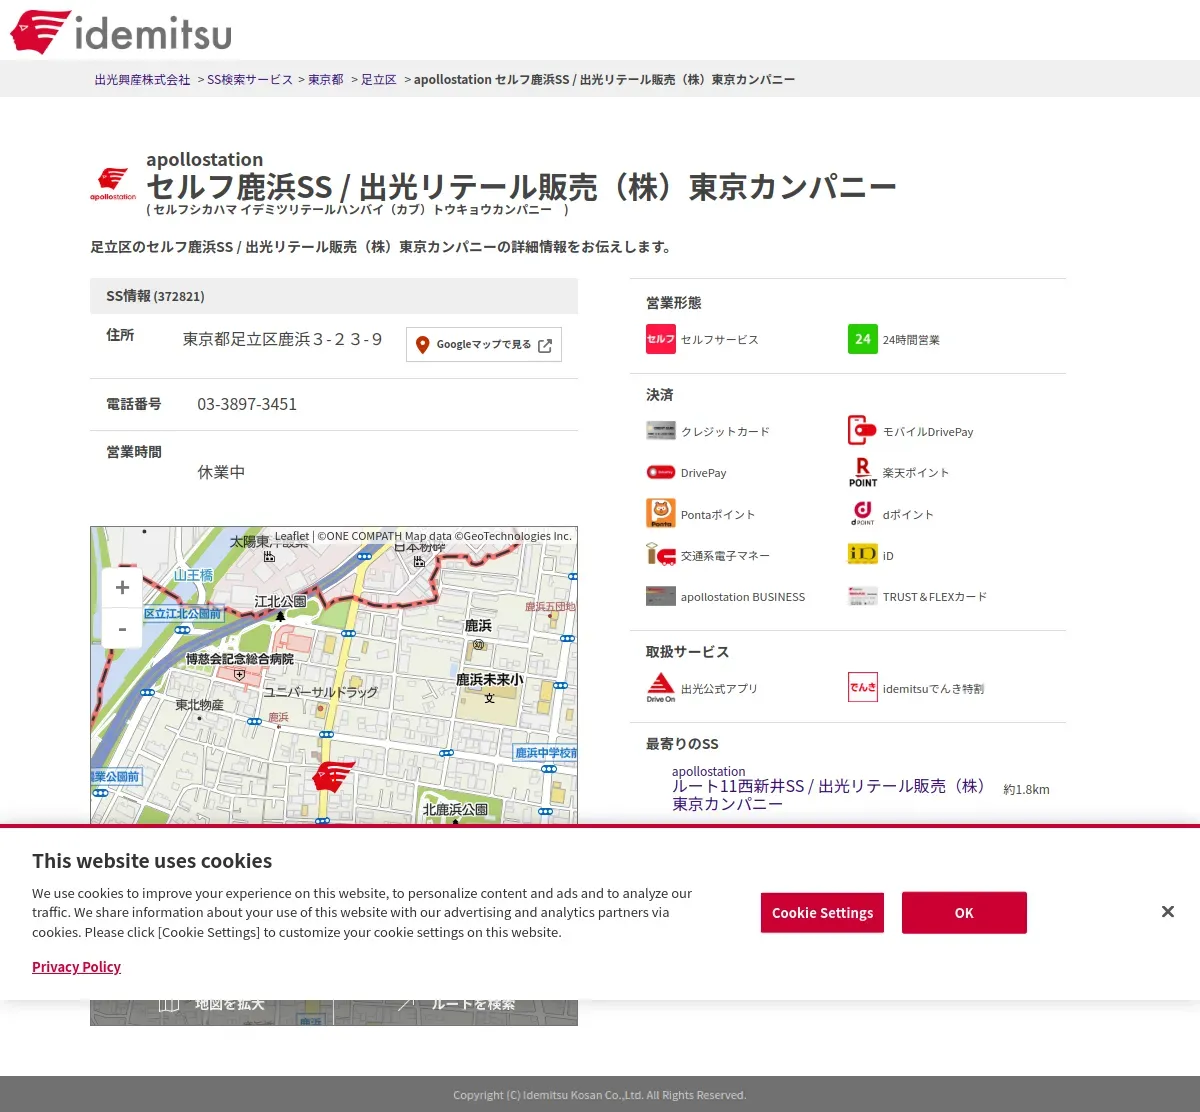Go to 東京都 breadcrumb link
Screen dimensions: 1200x1112
click(x=326, y=79)
